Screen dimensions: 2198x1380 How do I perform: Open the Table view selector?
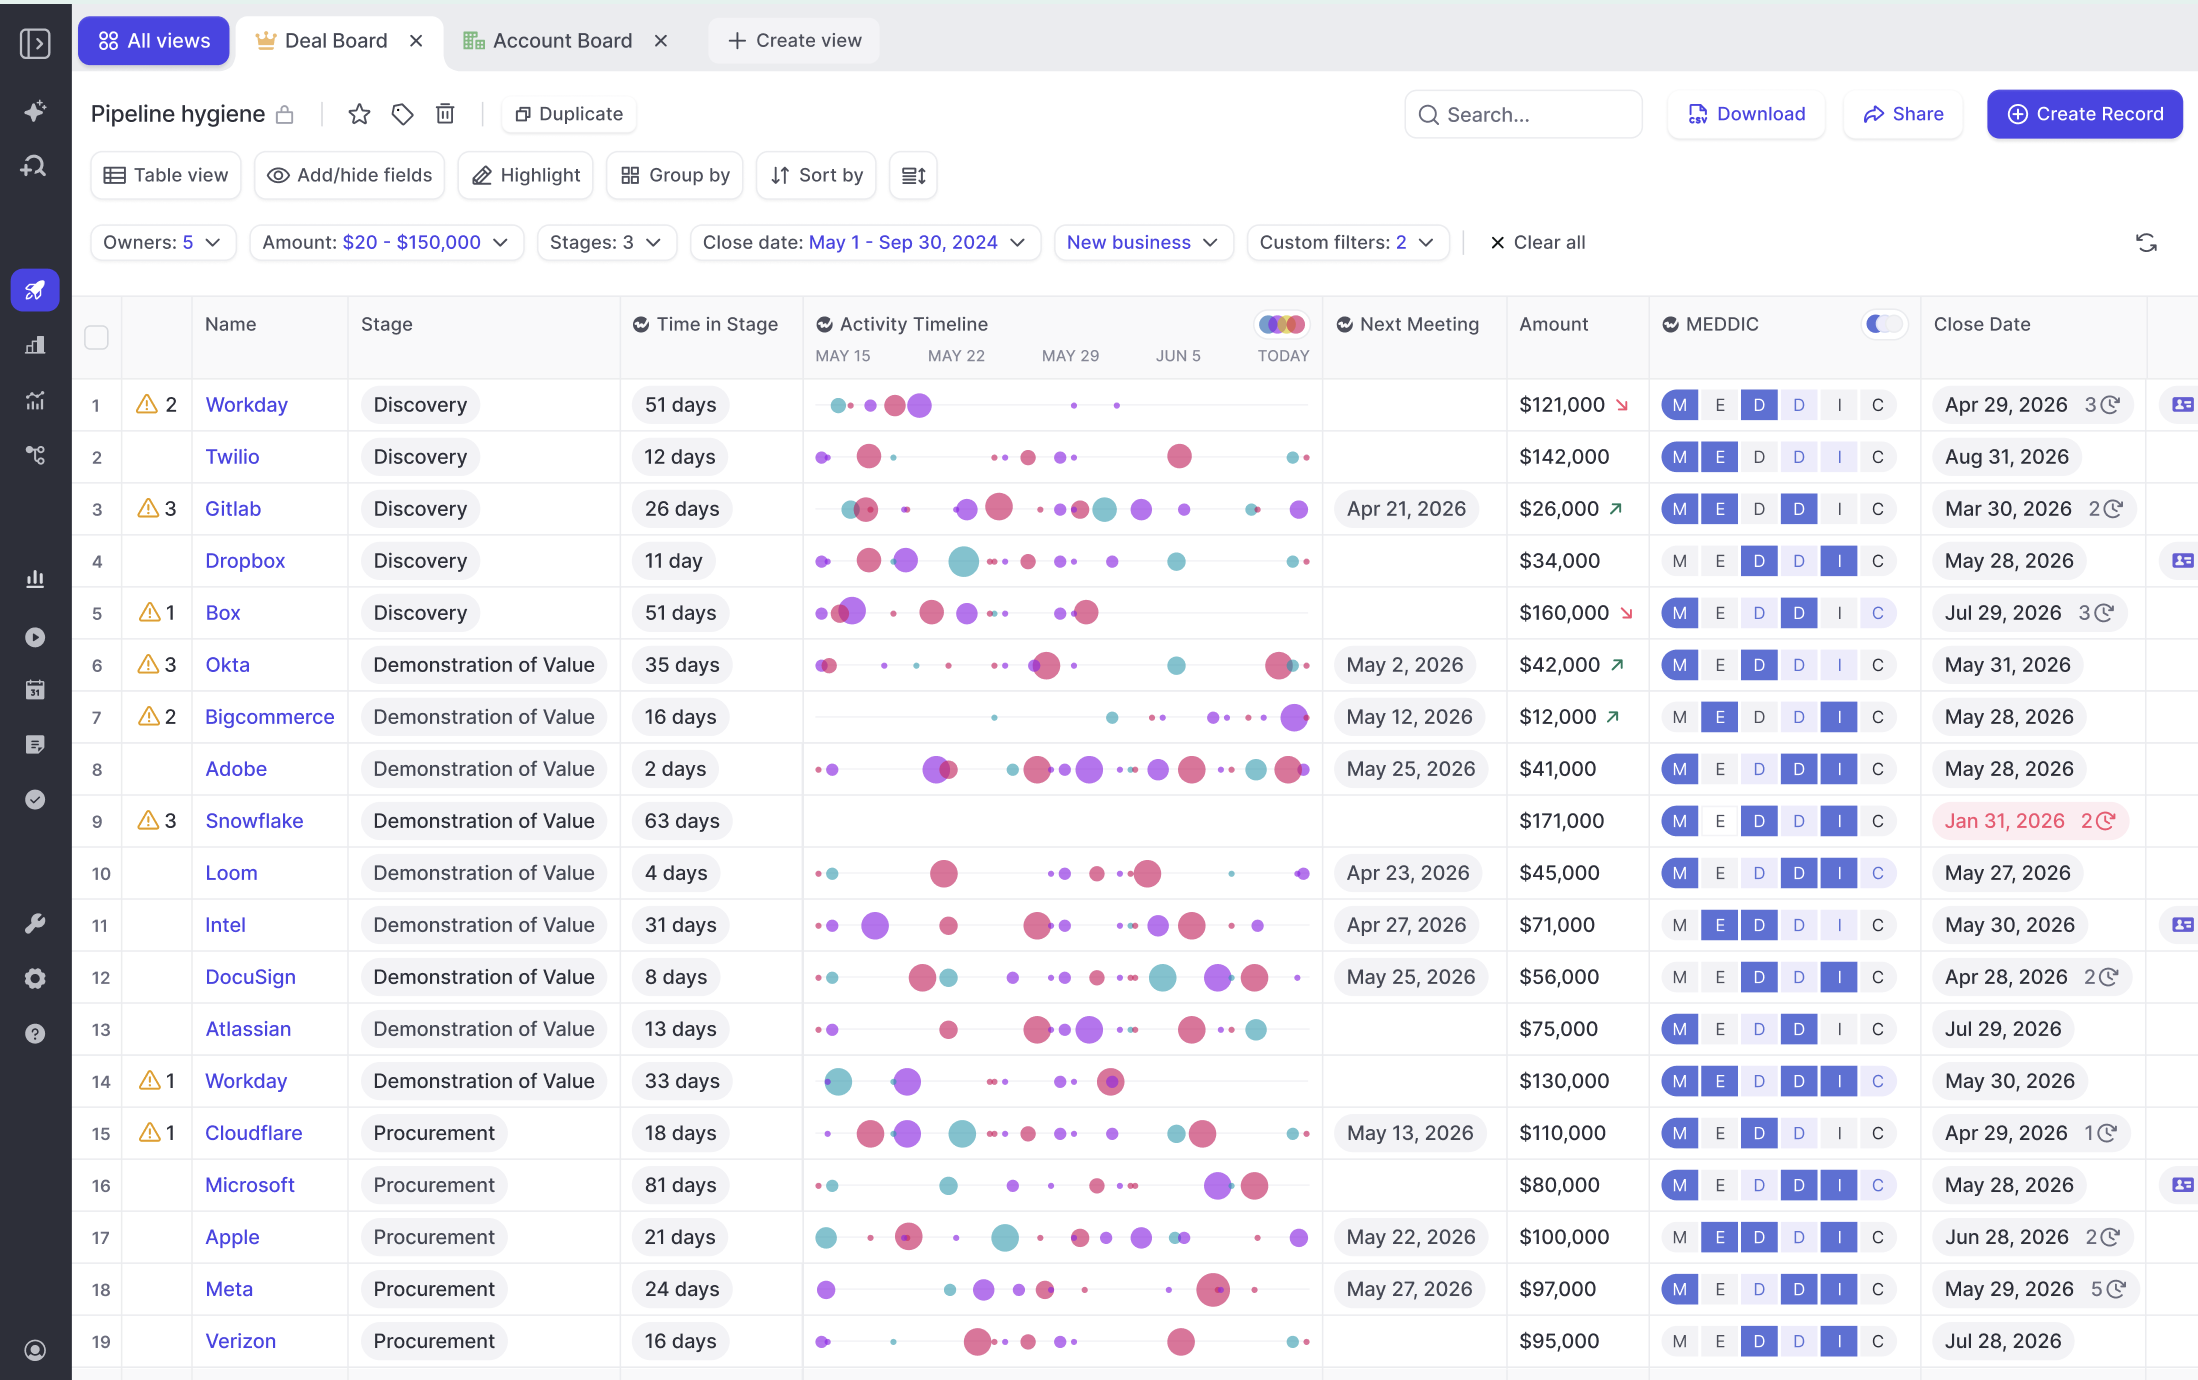pyautogui.click(x=166, y=176)
